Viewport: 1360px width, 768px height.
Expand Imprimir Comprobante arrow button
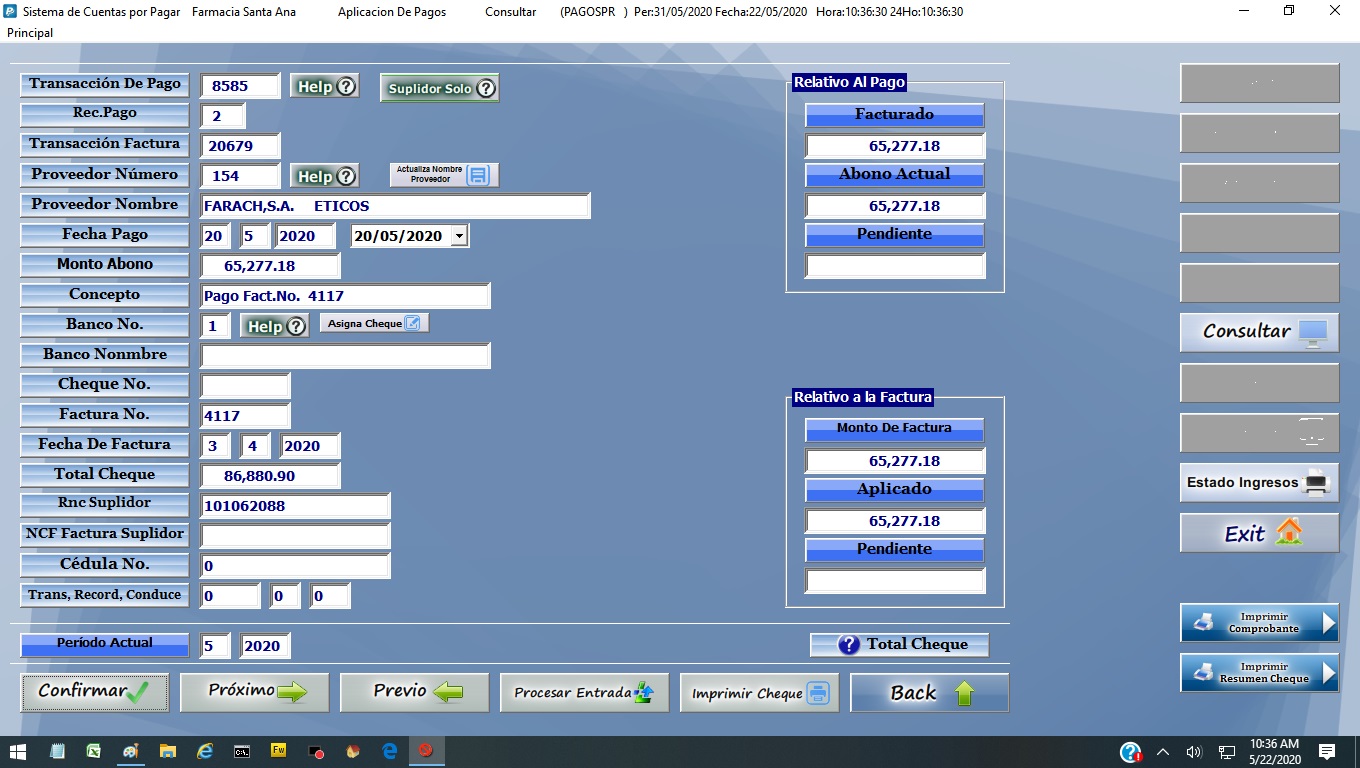[x=1327, y=623]
